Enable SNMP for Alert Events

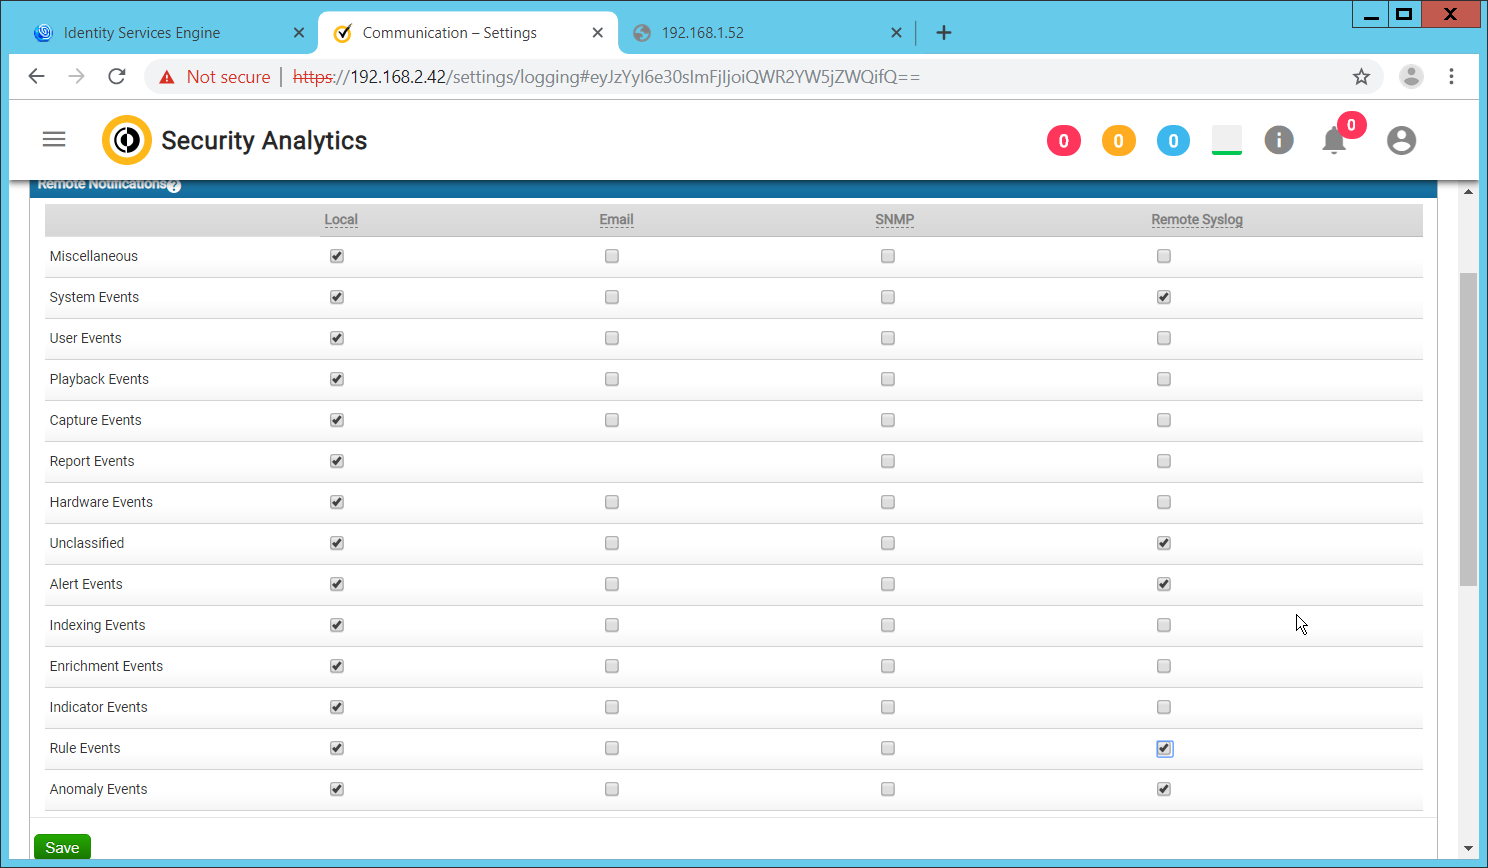coord(888,584)
